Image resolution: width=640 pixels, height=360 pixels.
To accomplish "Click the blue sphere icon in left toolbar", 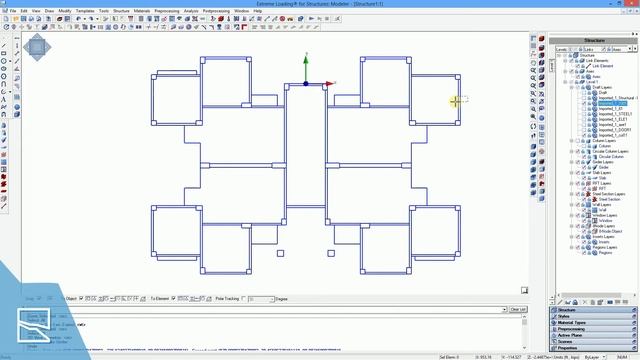I will tap(17, 107).
